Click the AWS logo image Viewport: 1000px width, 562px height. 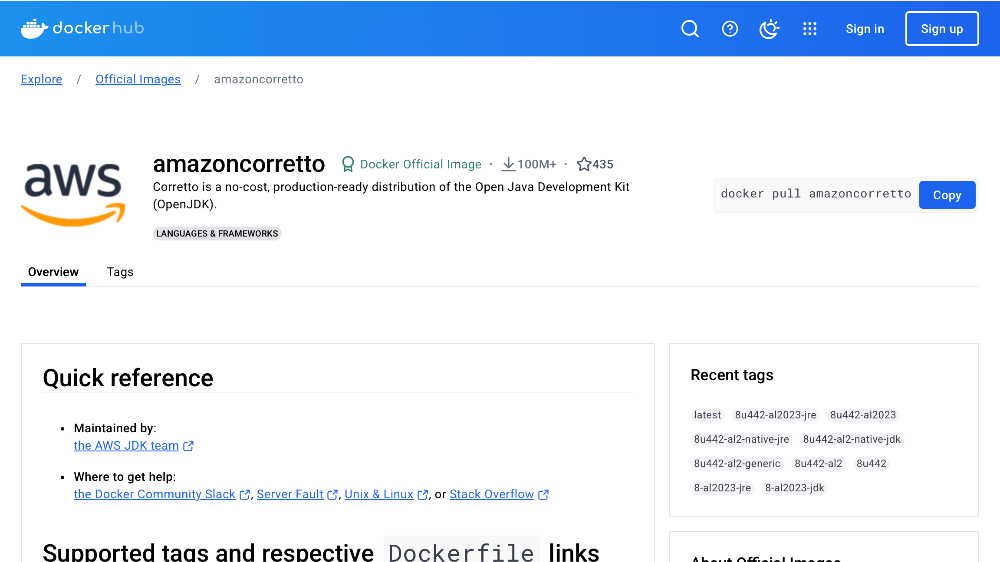(73, 194)
